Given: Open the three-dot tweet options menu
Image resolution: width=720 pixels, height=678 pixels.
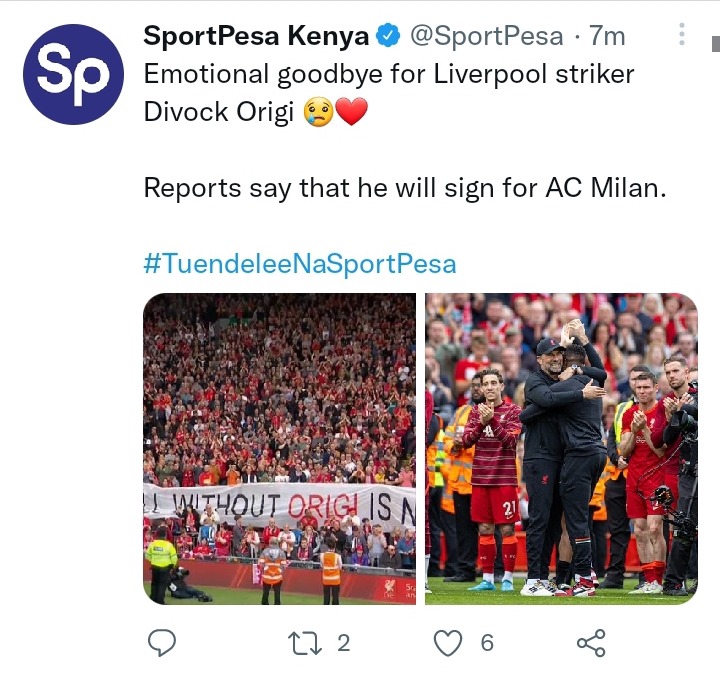Looking at the screenshot, I should tap(682, 34).
